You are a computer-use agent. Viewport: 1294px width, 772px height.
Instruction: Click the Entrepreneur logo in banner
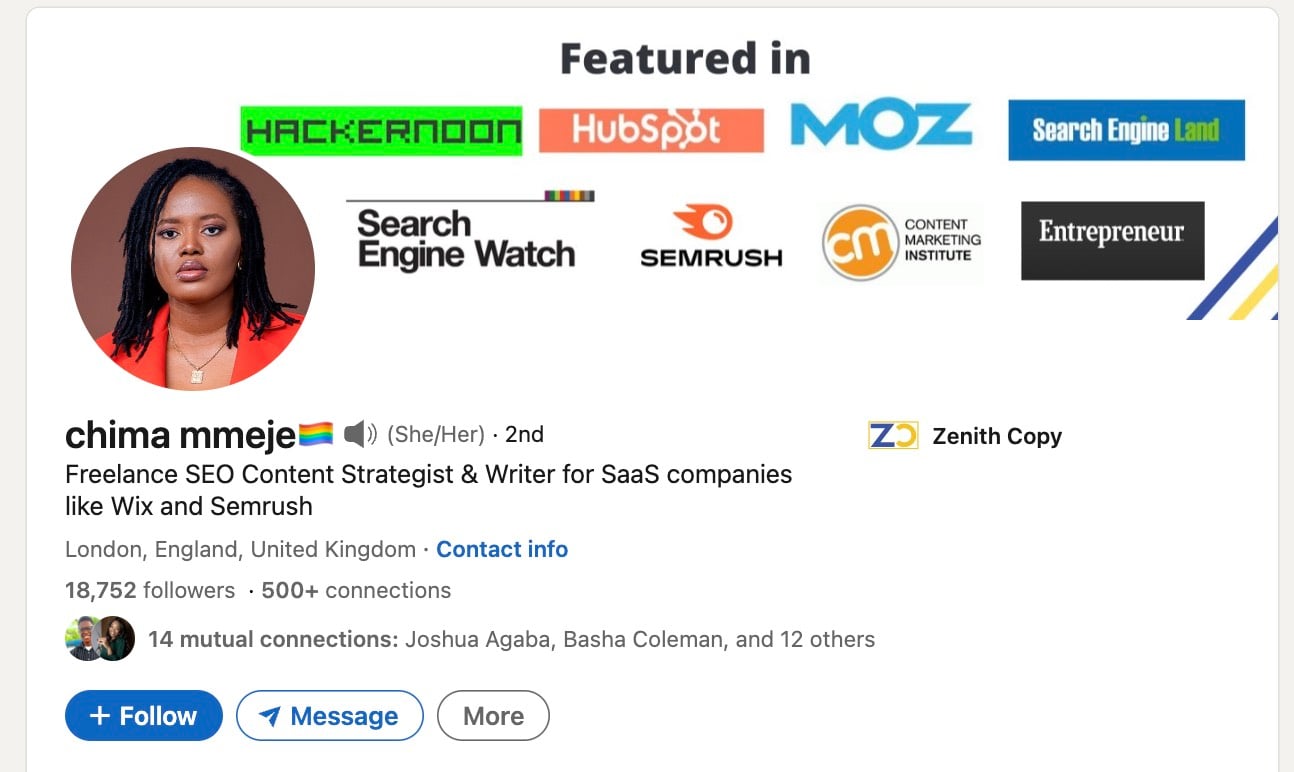click(1112, 240)
